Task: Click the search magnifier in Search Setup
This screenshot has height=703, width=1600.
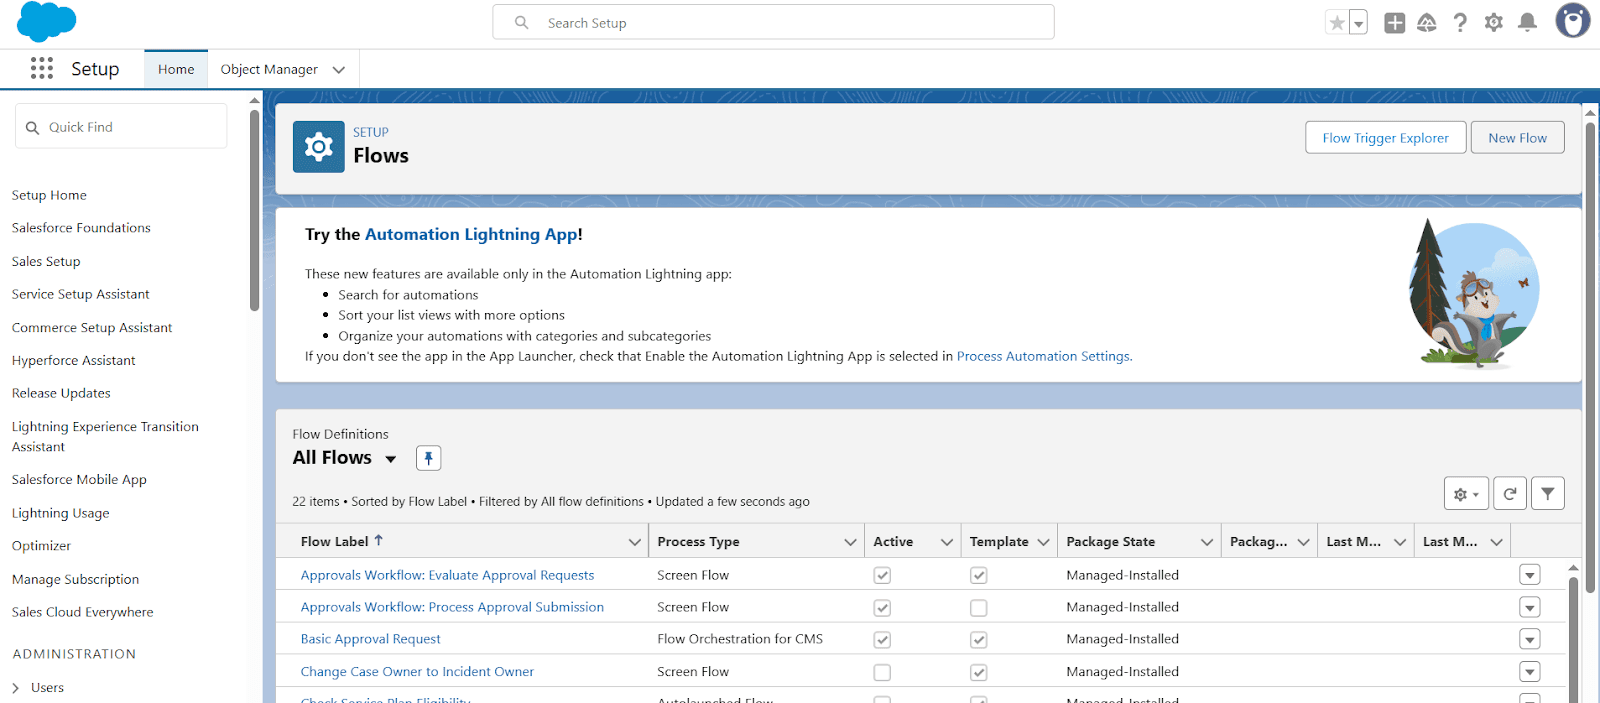Action: click(x=521, y=22)
